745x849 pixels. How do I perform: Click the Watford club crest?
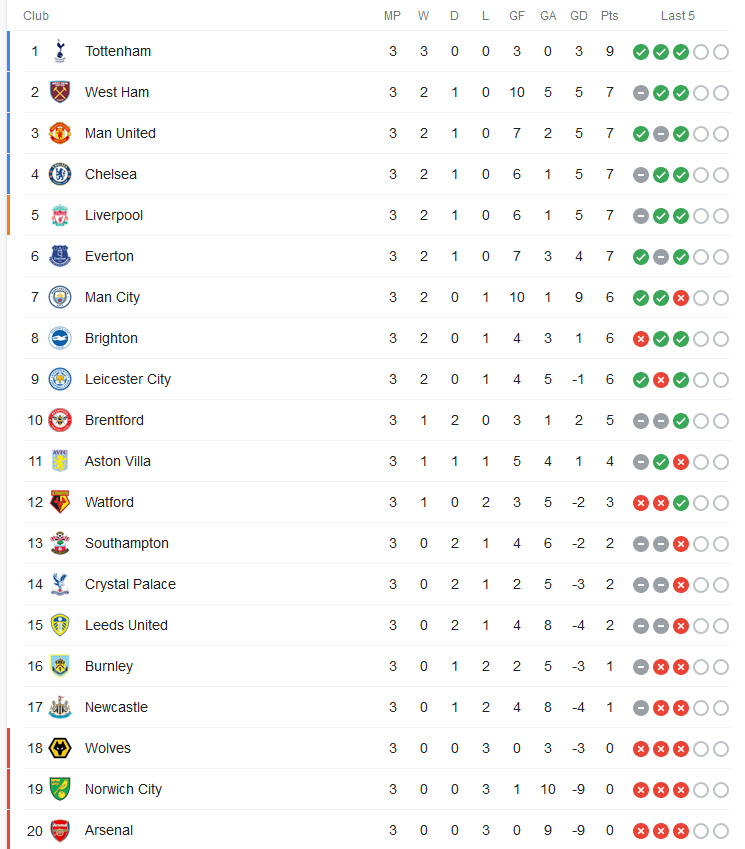pos(60,502)
